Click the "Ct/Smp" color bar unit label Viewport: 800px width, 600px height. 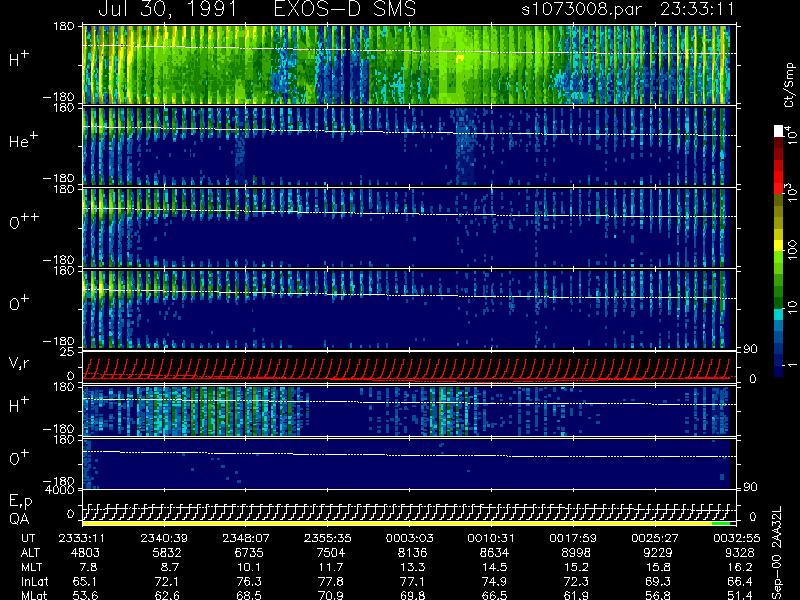pyautogui.click(x=789, y=85)
